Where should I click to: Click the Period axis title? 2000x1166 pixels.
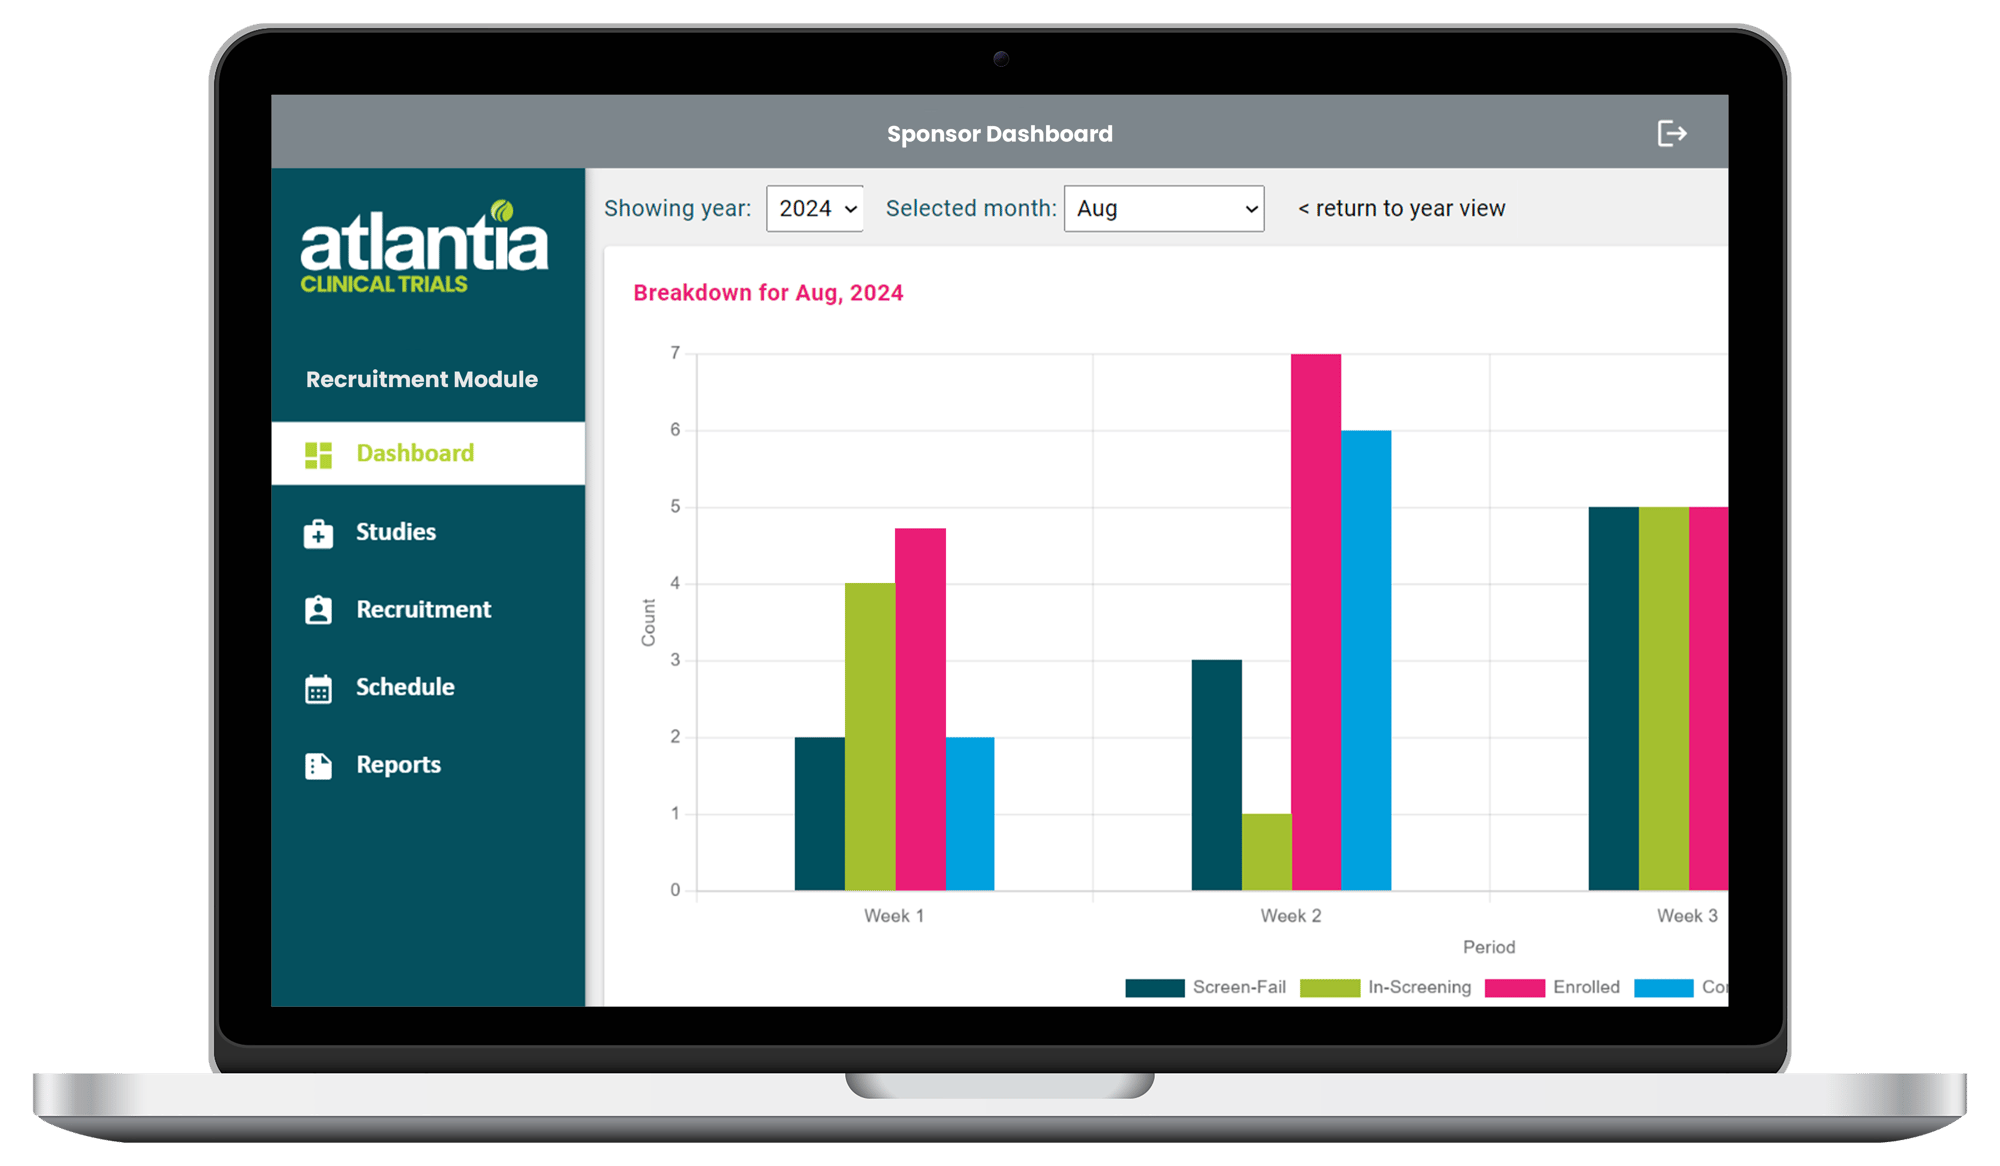click(x=1489, y=947)
